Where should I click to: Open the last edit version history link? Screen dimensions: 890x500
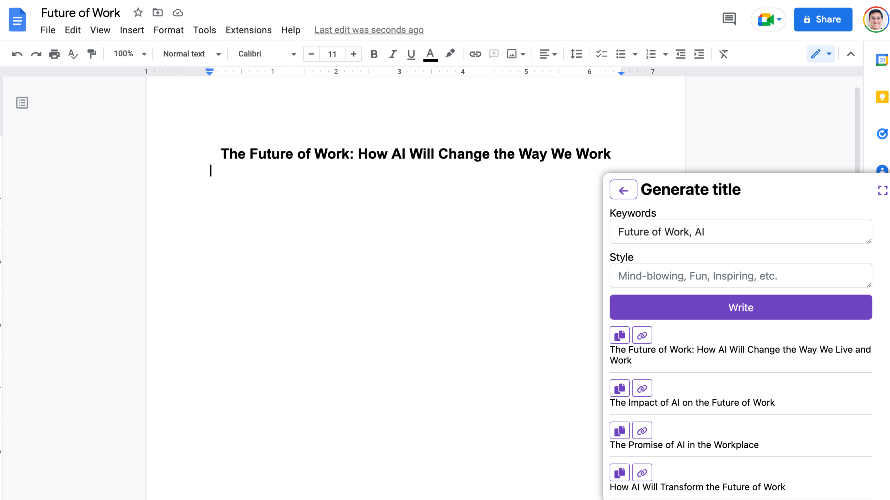point(369,30)
